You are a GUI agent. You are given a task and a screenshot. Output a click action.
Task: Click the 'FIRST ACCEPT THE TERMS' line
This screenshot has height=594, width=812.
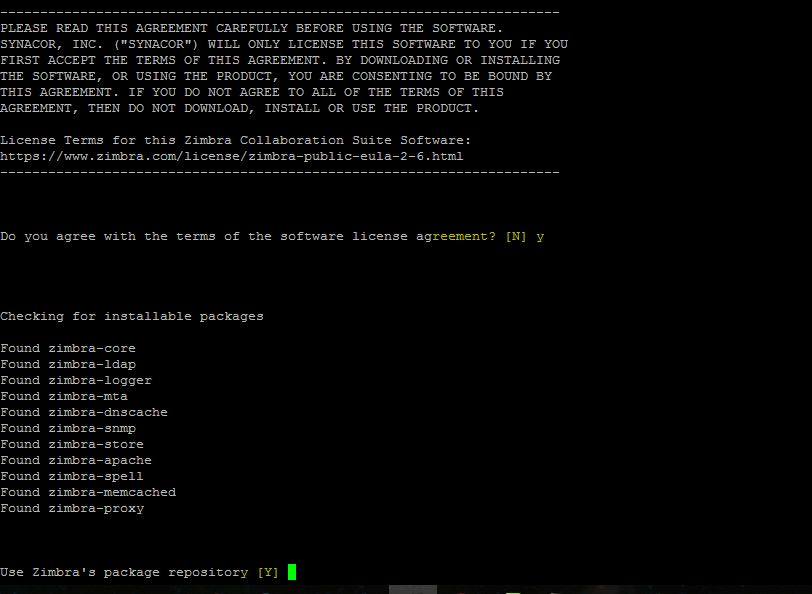point(280,60)
